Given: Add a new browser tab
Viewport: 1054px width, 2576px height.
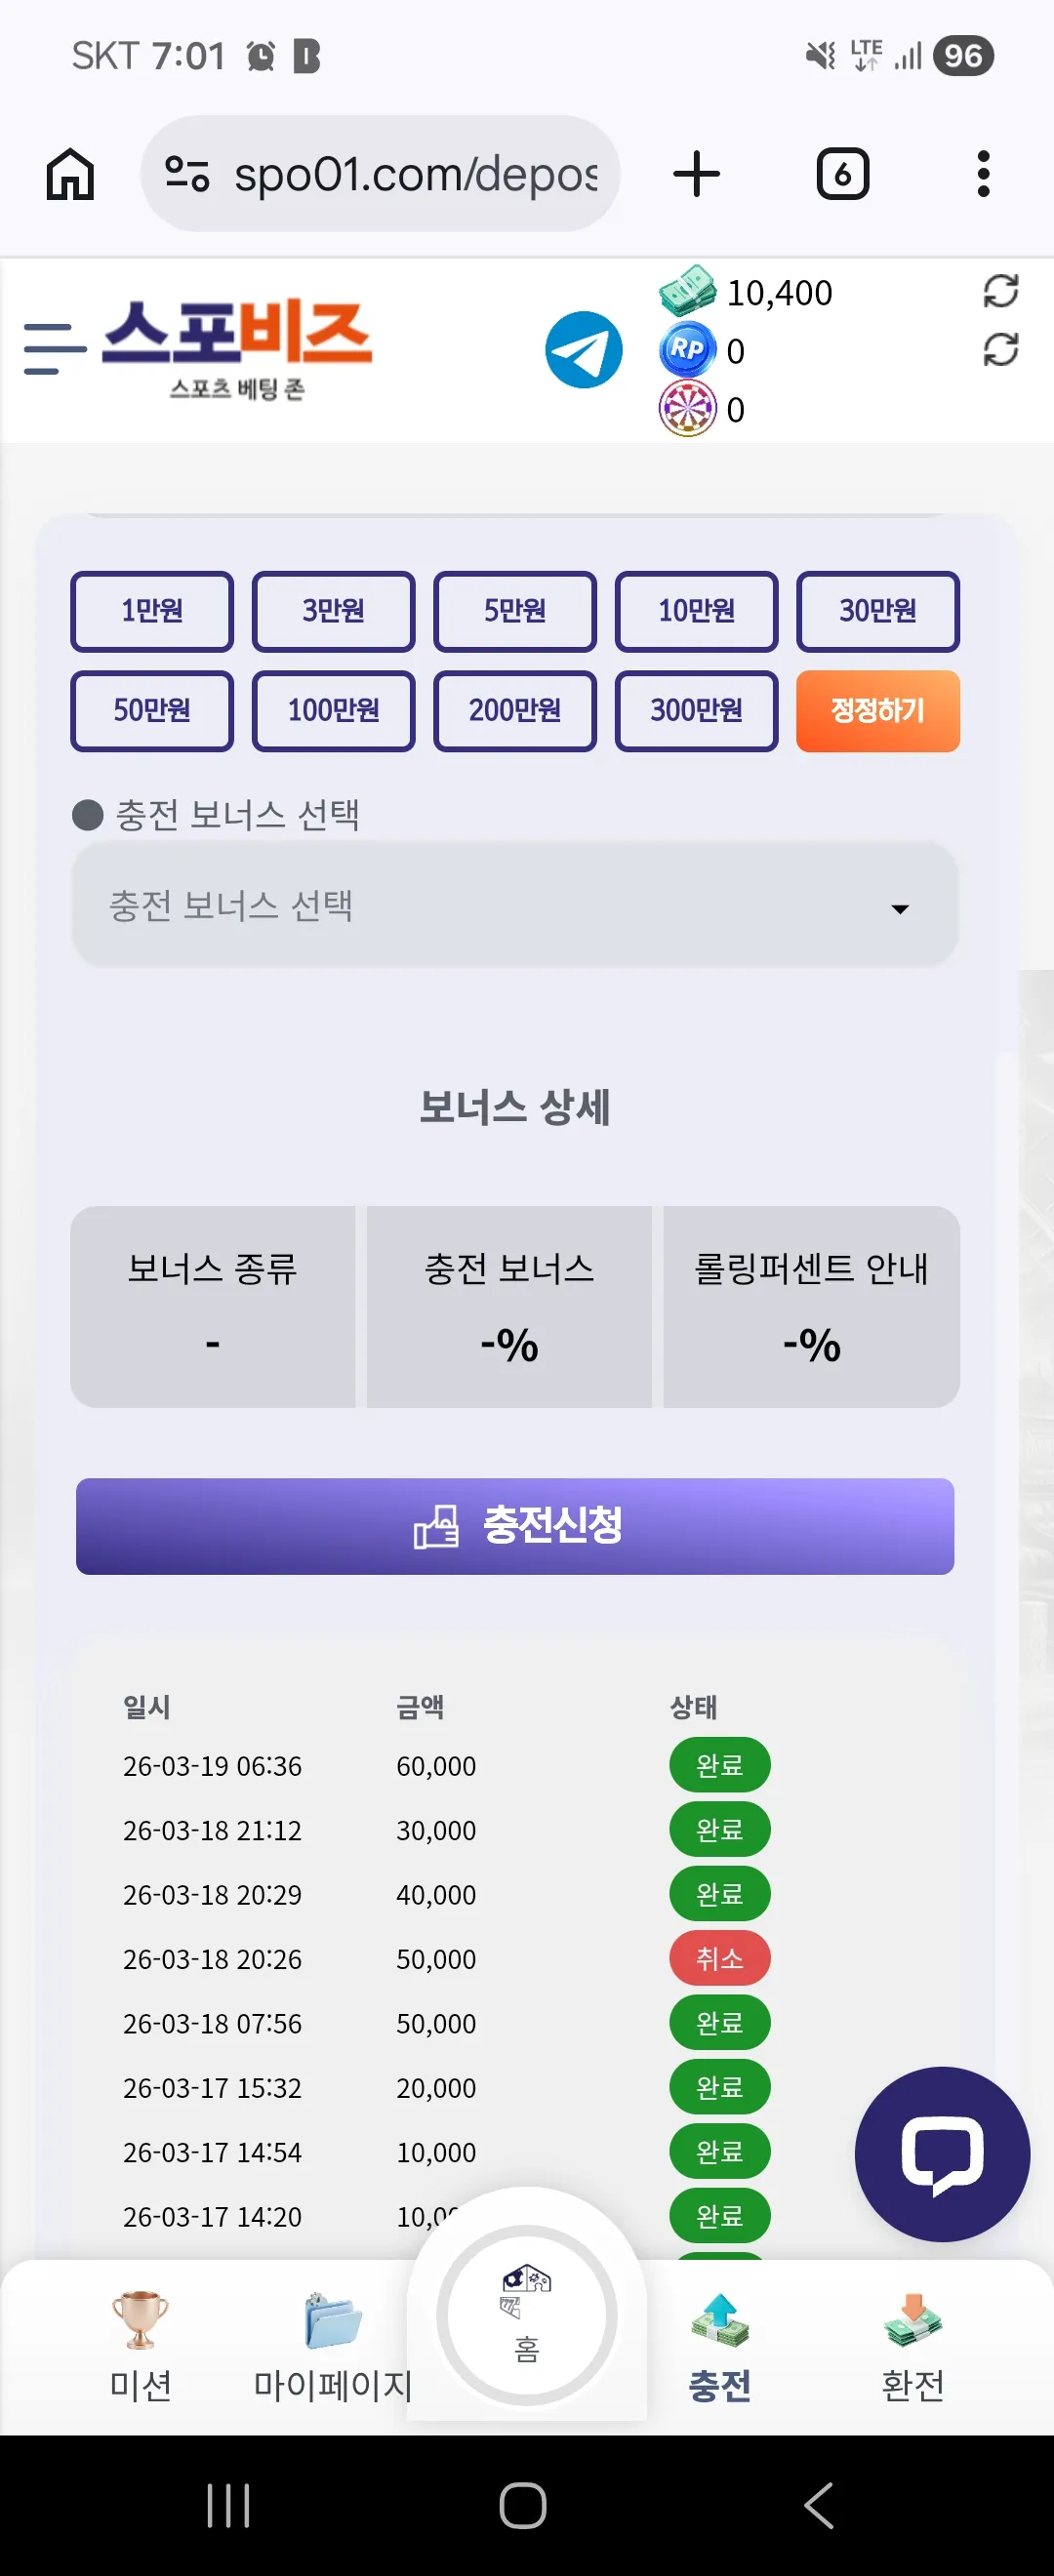Looking at the screenshot, I should click(696, 174).
